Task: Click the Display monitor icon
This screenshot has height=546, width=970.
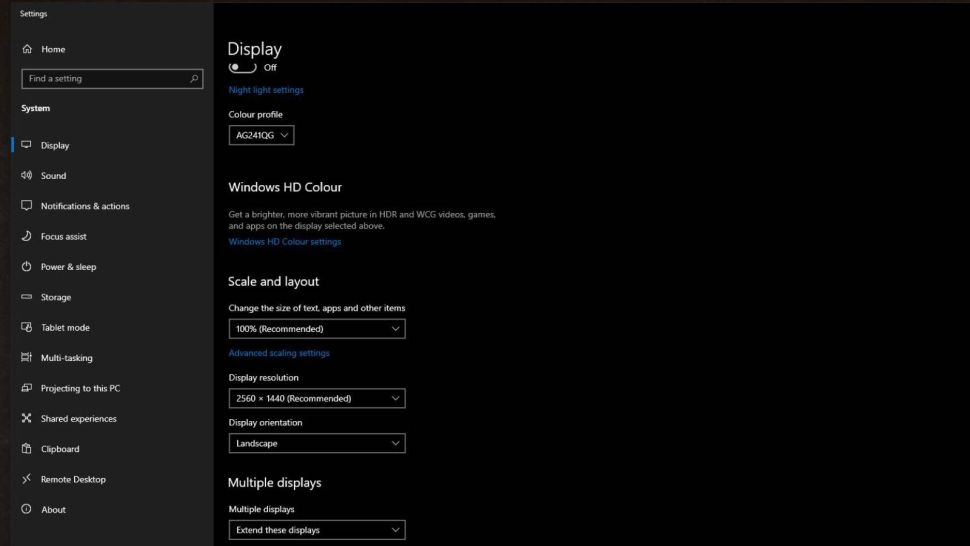Action: tap(27, 145)
